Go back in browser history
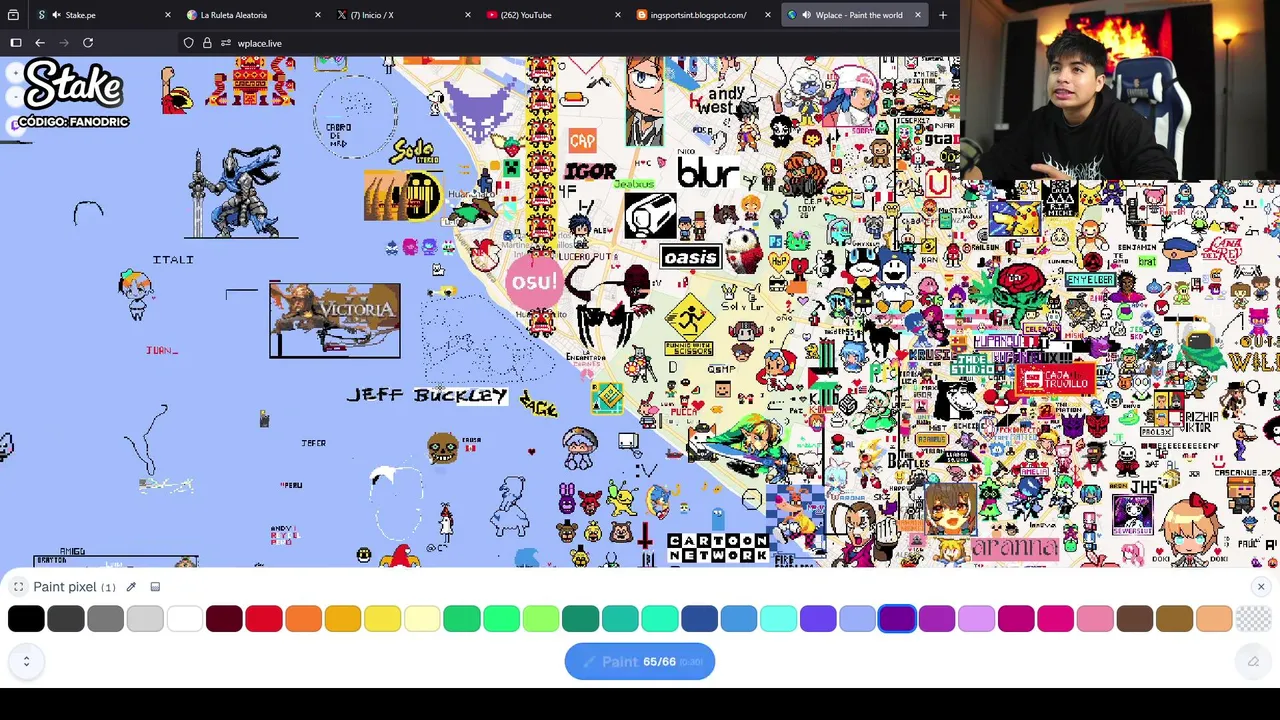This screenshot has width=1280, height=720. (40, 43)
